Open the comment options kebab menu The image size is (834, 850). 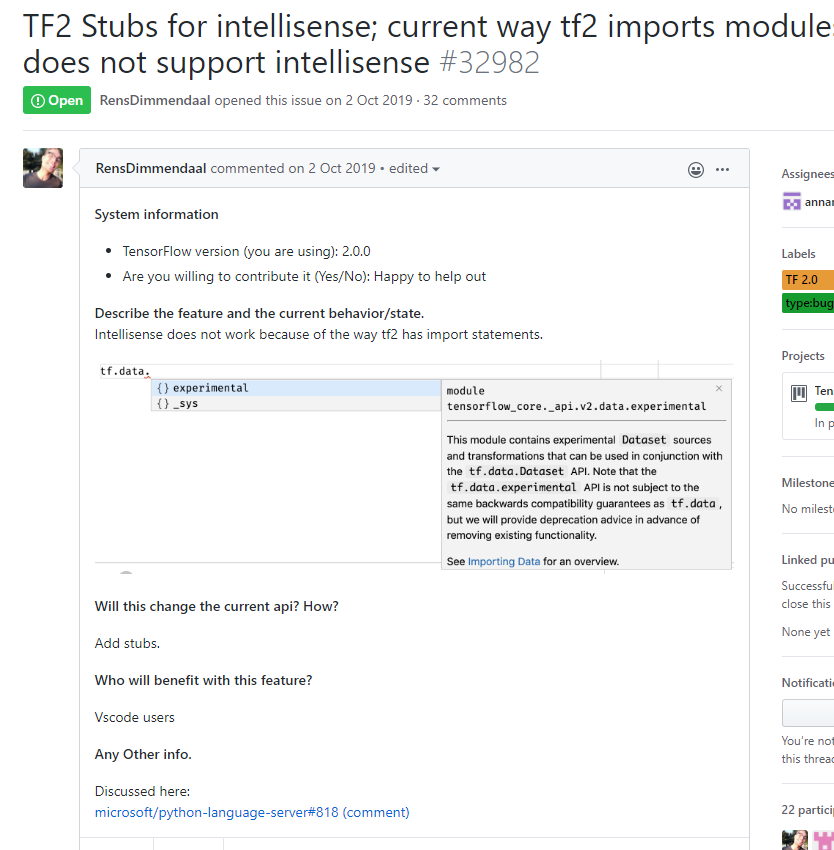(x=722, y=169)
